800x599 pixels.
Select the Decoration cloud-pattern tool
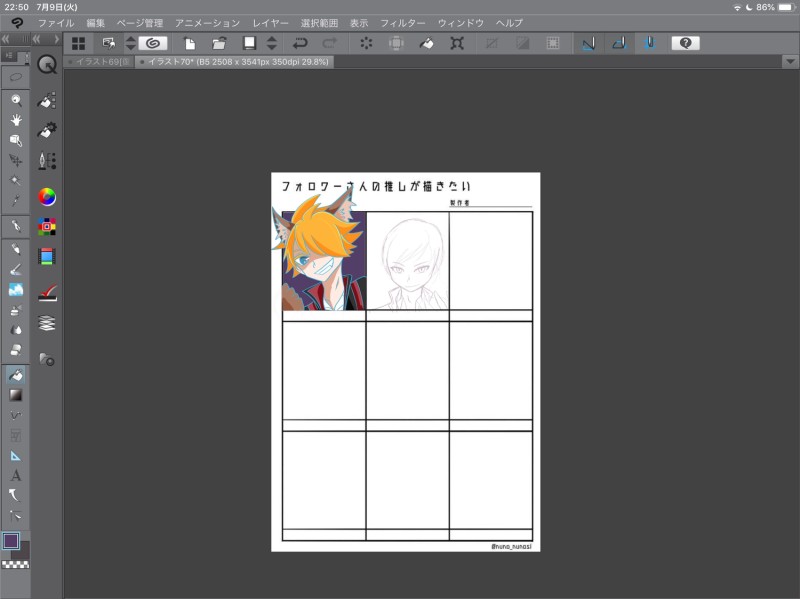point(16,289)
